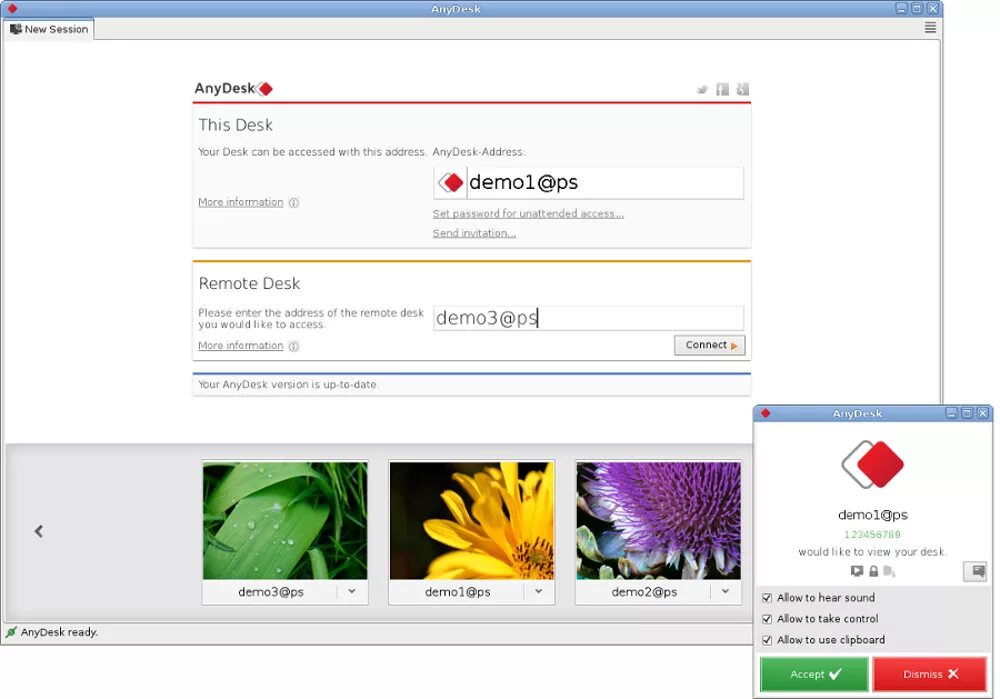
Task: Click the demo1@ps label under yellow flower
Action: pos(457,592)
